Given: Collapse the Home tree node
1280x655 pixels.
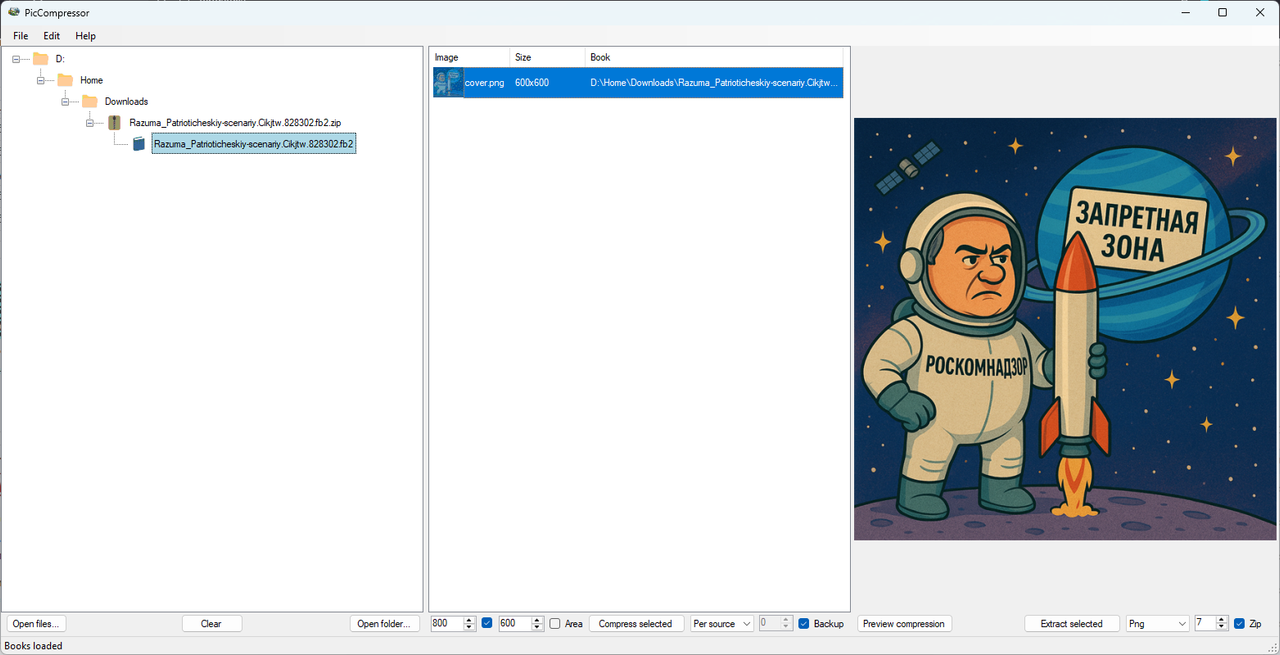Looking at the screenshot, I should 41,80.
